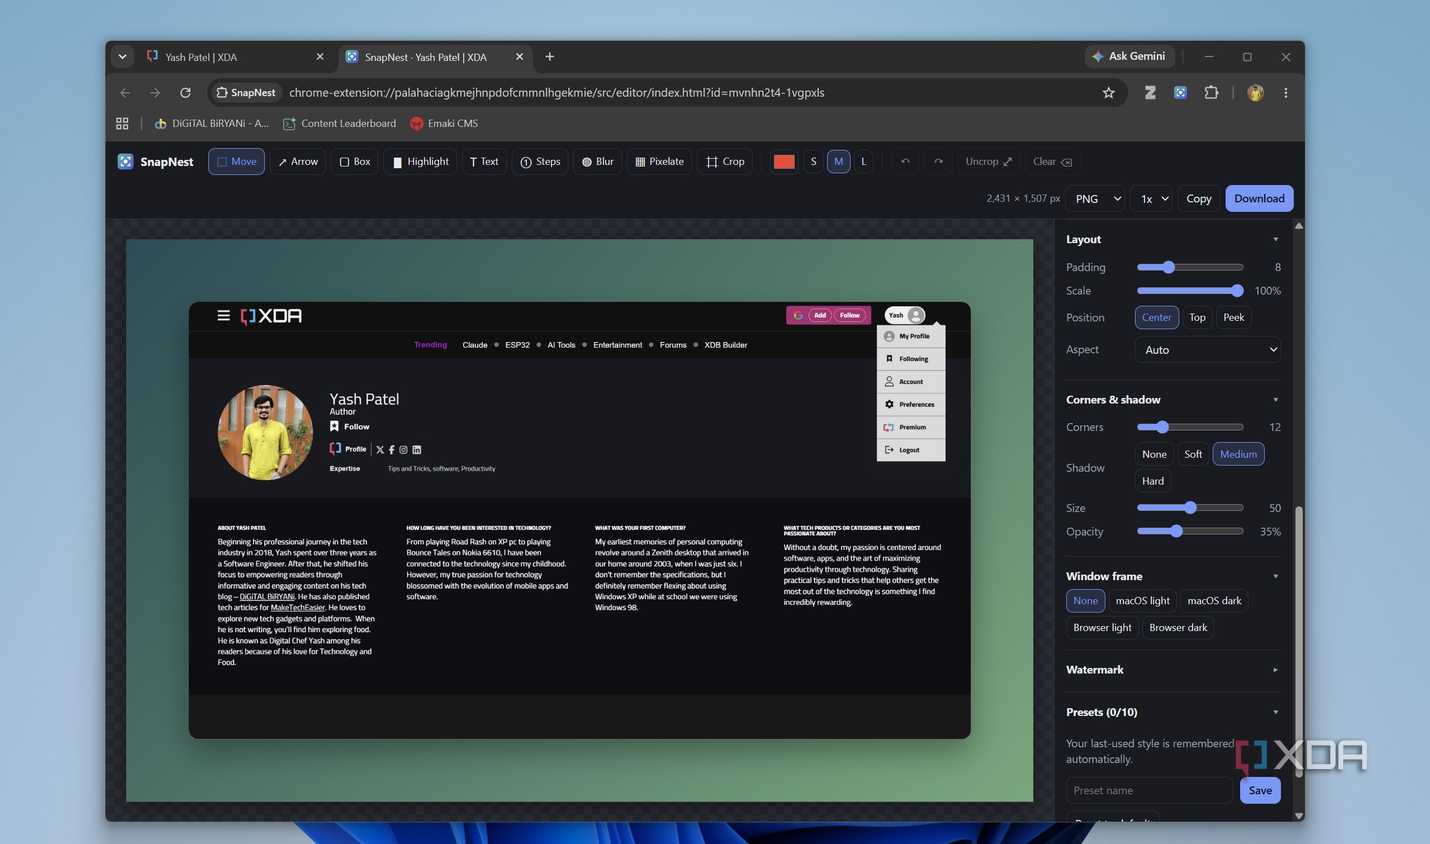Click the Uncrop button
This screenshot has width=1430, height=844.
[988, 161]
